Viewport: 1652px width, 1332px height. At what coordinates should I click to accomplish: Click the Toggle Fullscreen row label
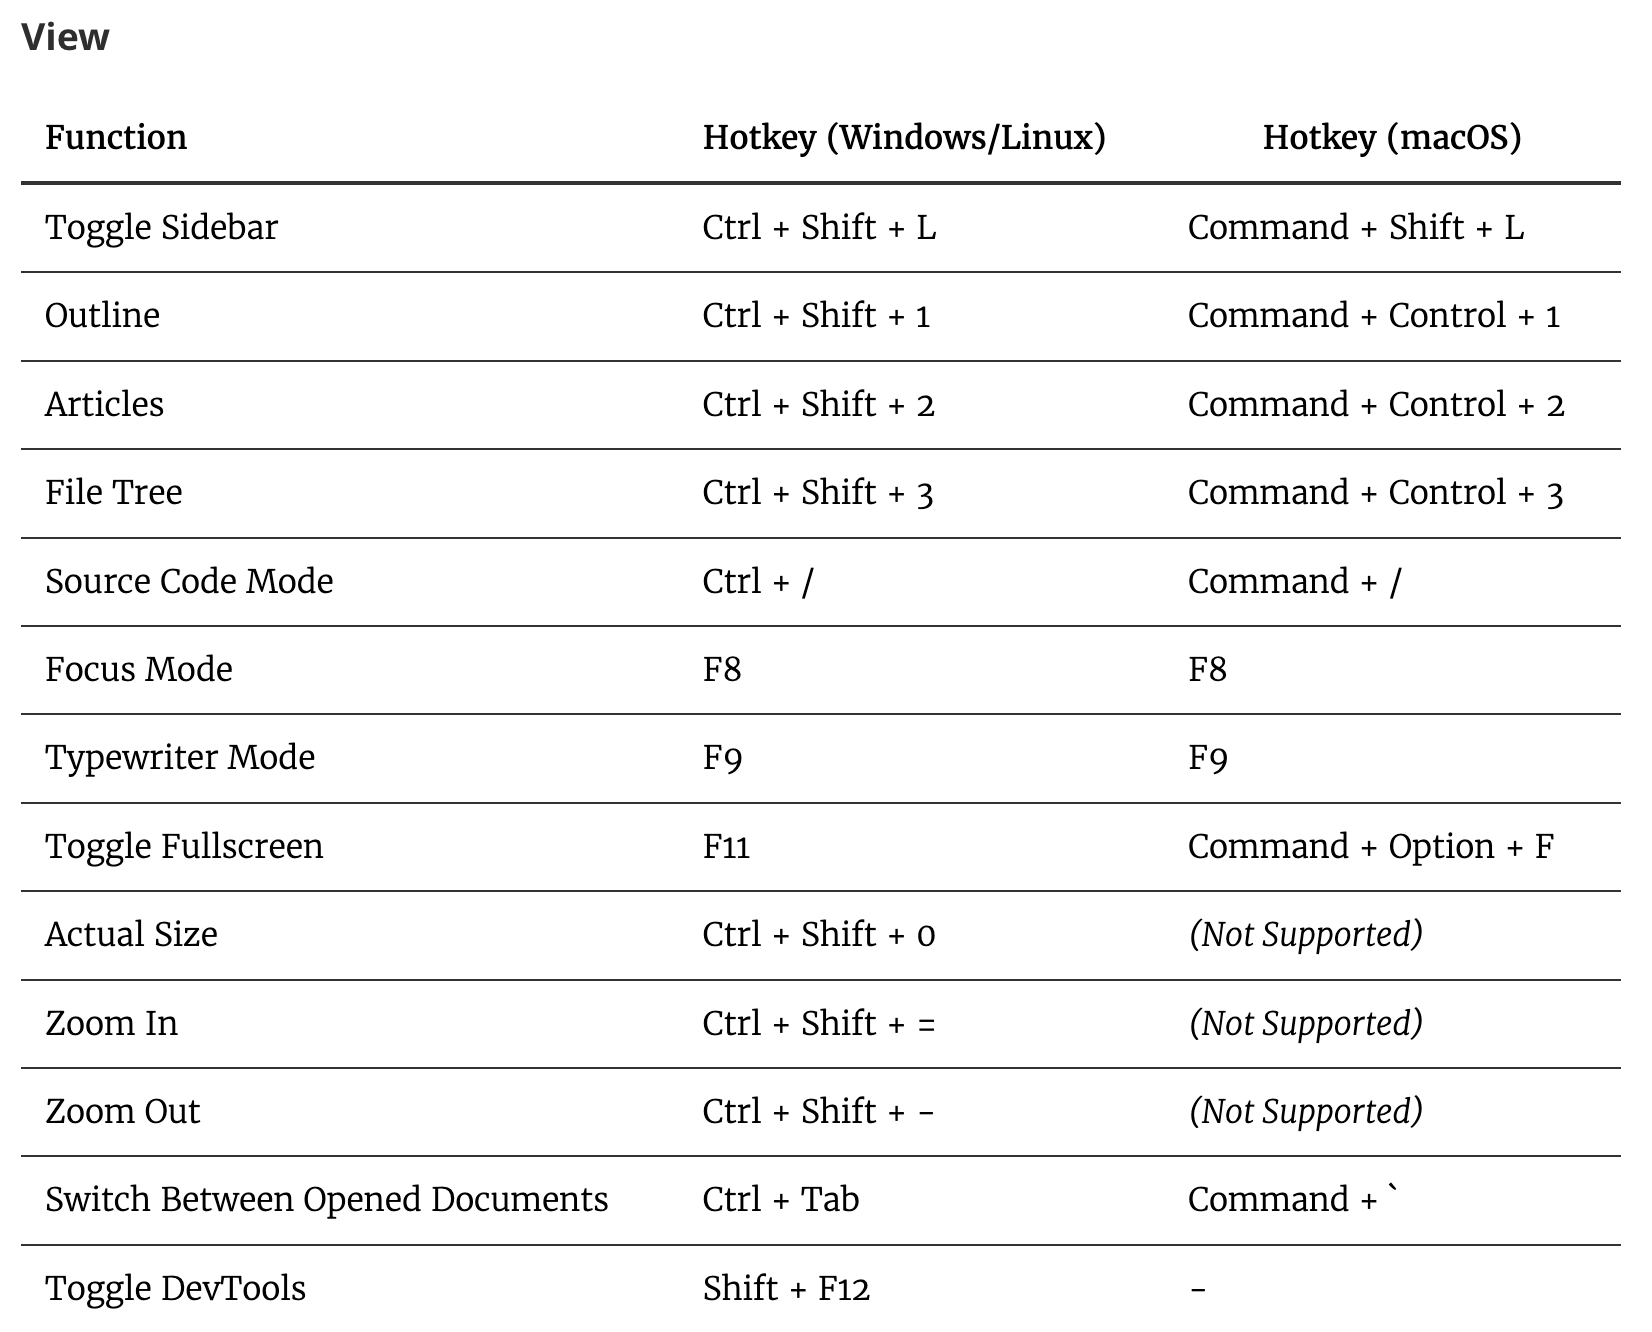pyautogui.click(x=184, y=846)
